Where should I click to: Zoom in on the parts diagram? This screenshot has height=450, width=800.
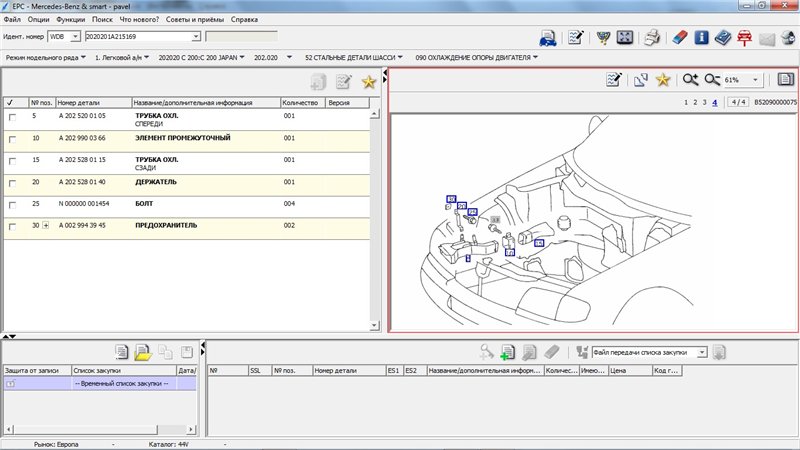[x=689, y=80]
